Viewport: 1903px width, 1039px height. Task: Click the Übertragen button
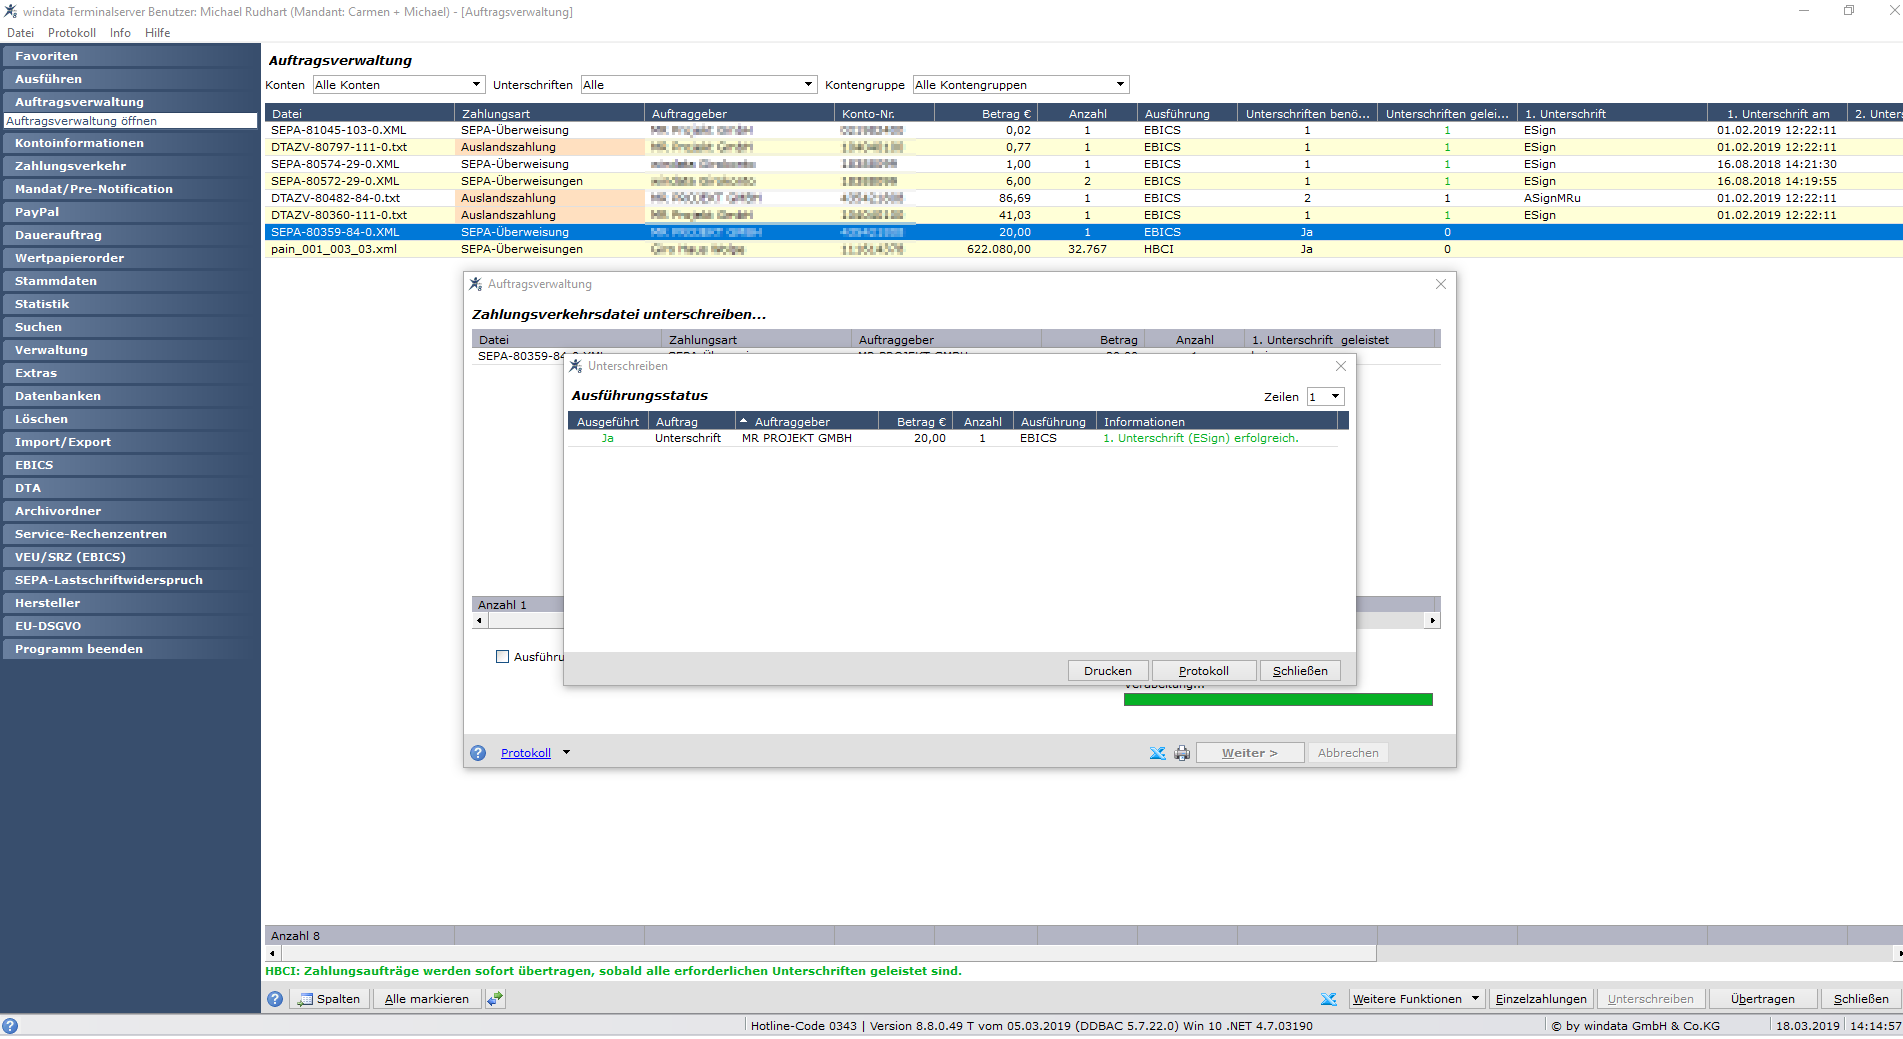(x=1763, y=998)
